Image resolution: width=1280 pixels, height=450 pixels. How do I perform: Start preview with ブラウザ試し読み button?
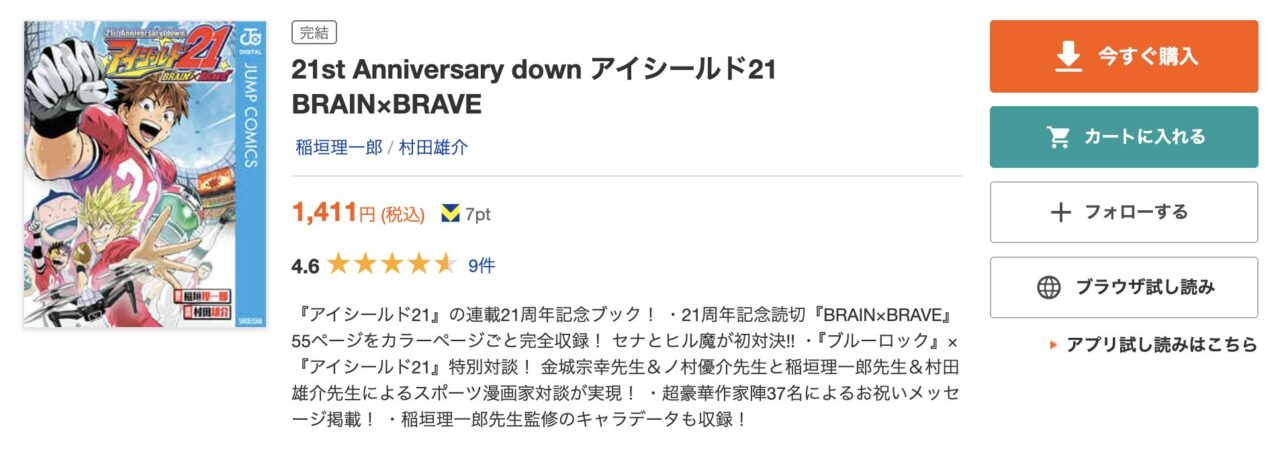point(1124,288)
